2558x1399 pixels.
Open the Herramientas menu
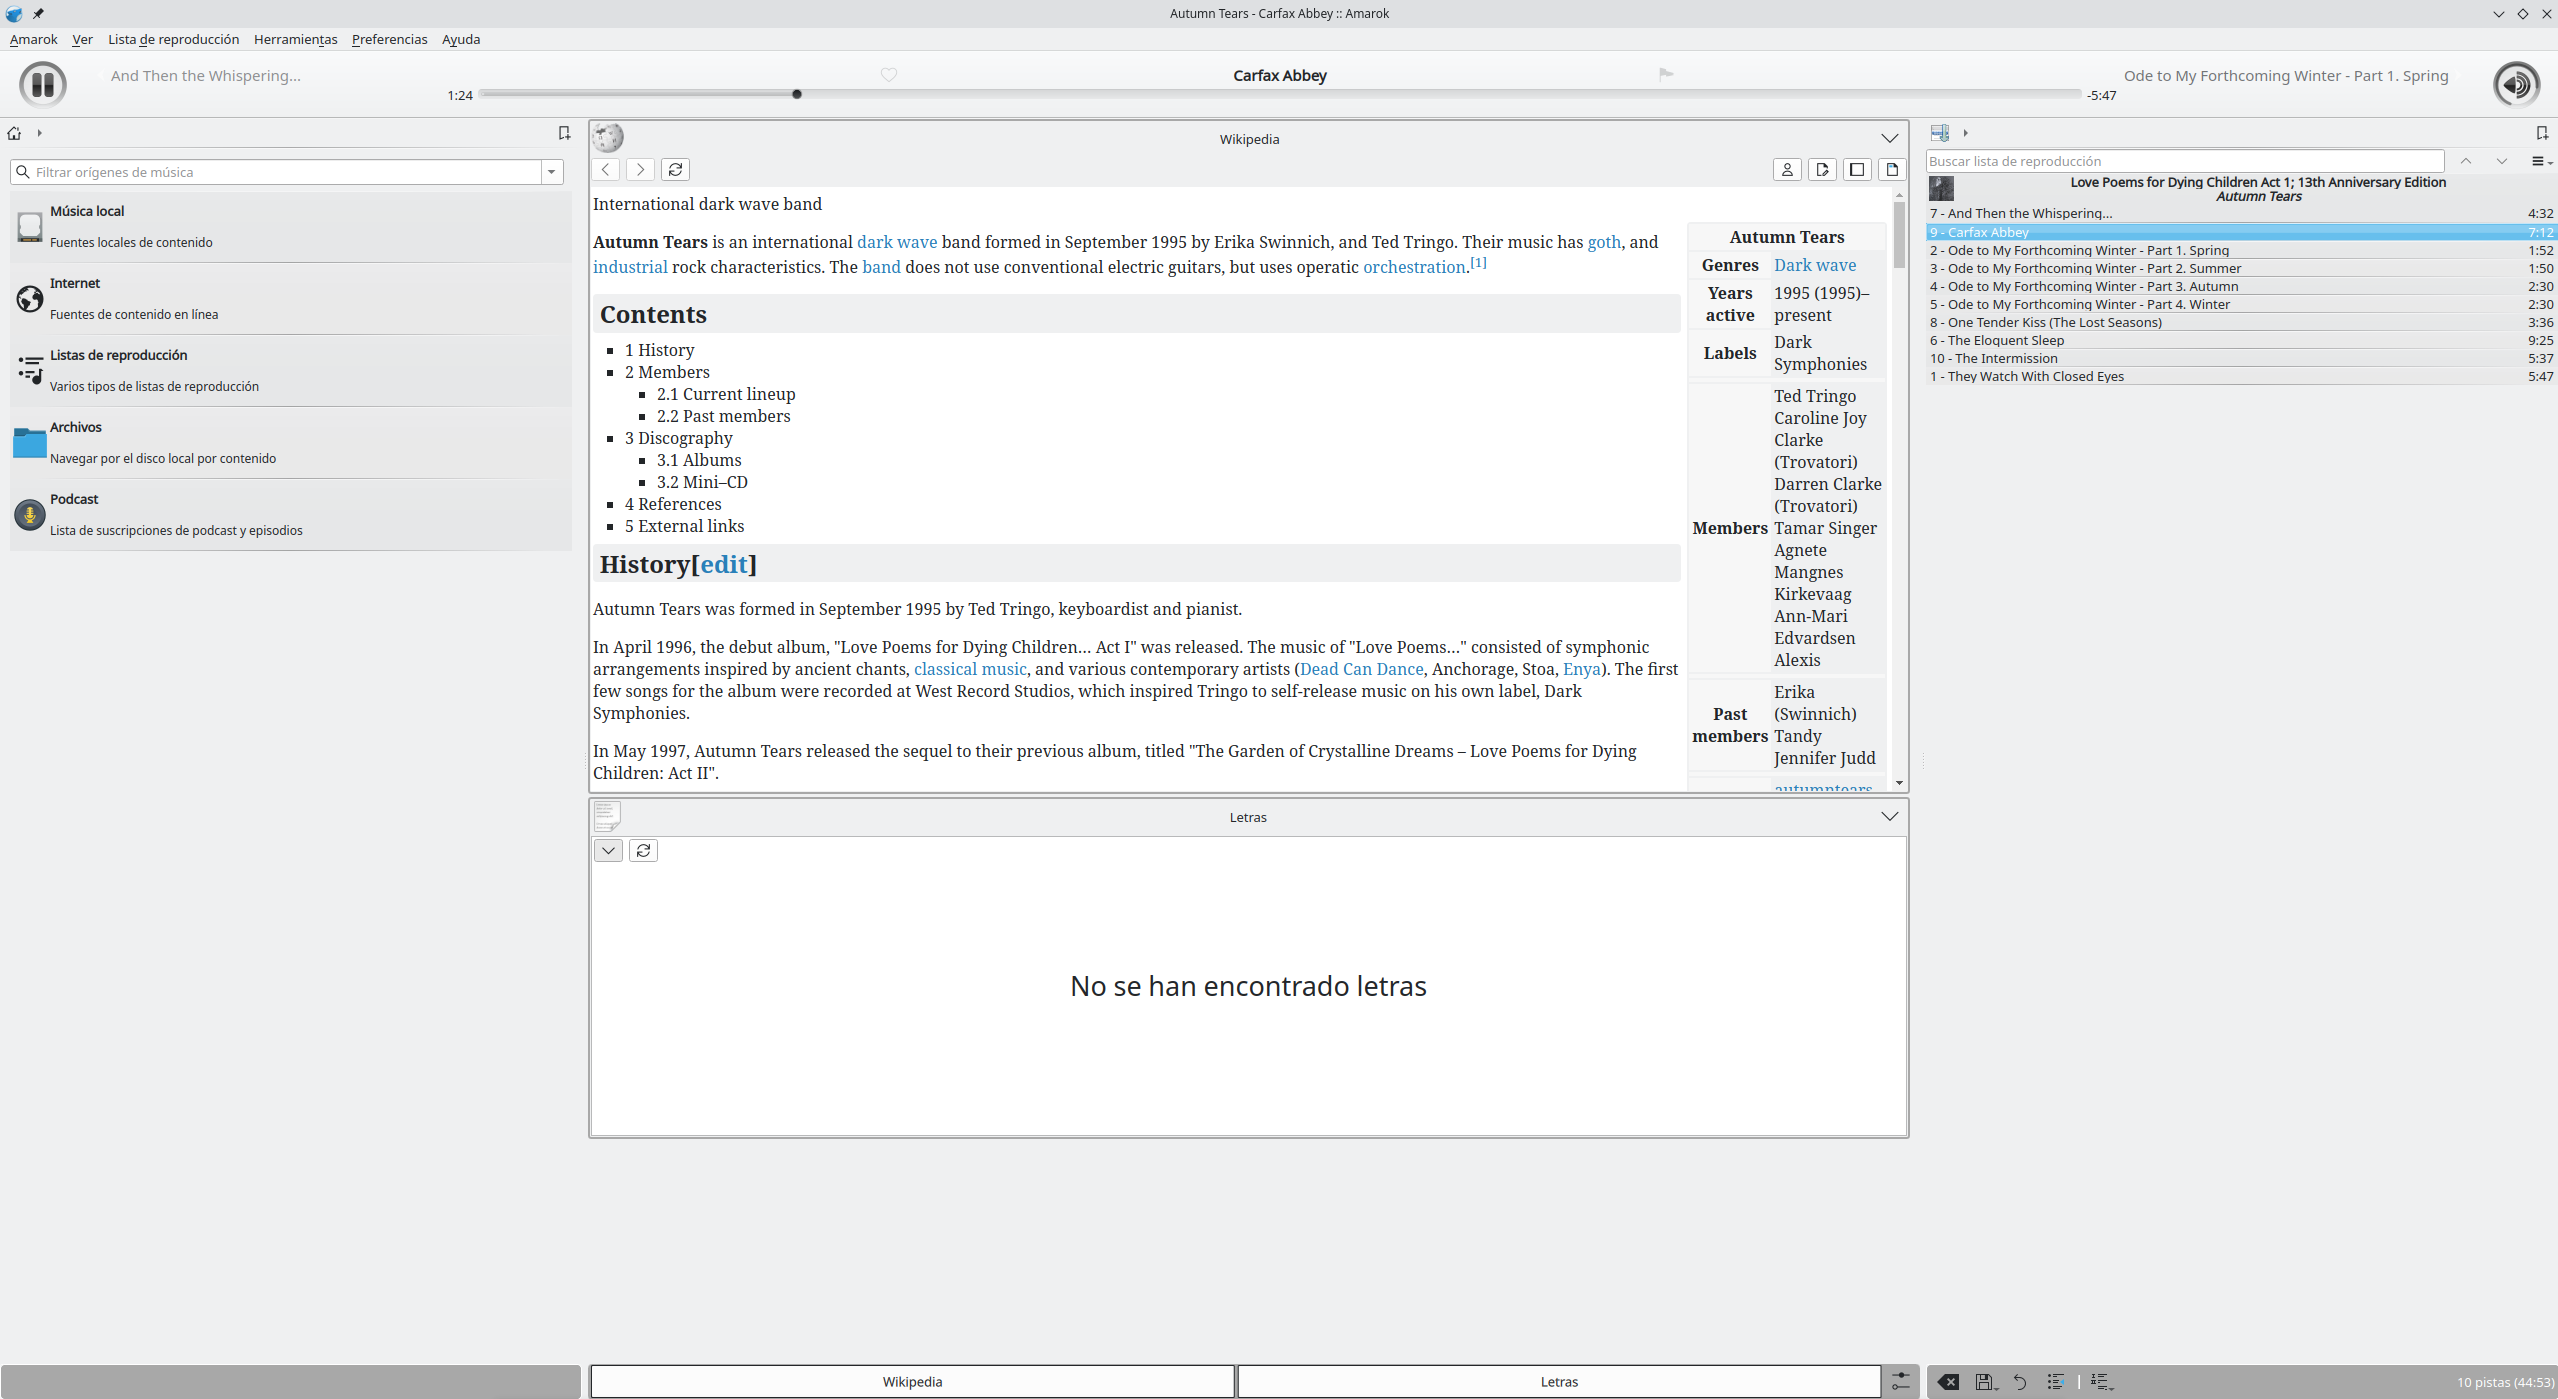[x=295, y=39]
